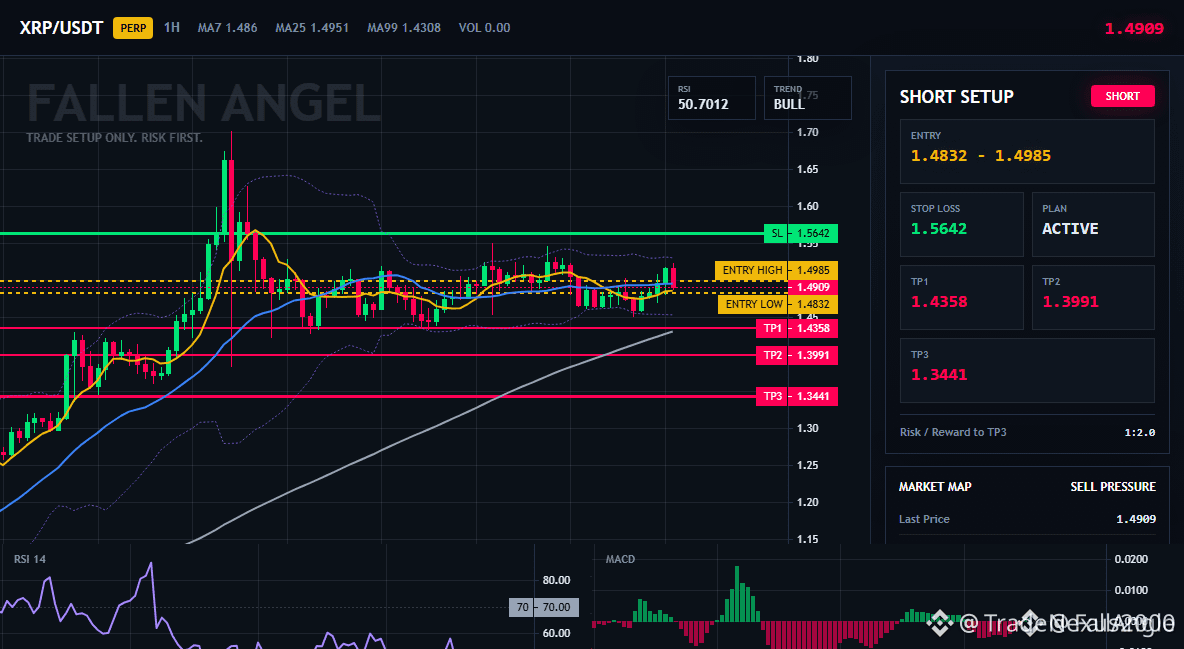The width and height of the screenshot is (1184, 649).
Task: Click the MA99 1.4308 indicator readout
Action: point(404,28)
